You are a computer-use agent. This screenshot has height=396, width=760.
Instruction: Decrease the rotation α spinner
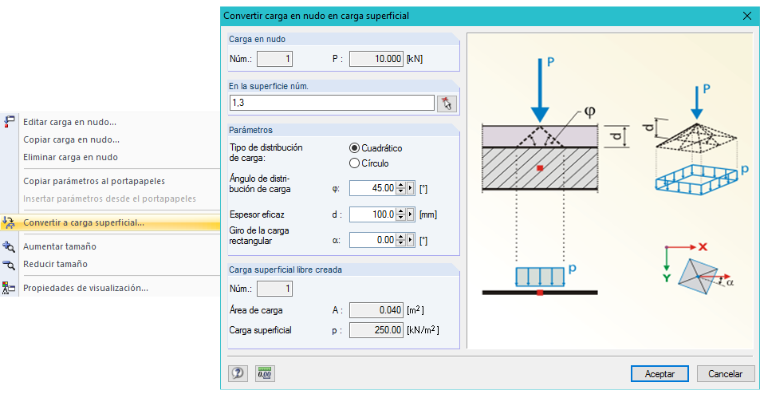401,243
